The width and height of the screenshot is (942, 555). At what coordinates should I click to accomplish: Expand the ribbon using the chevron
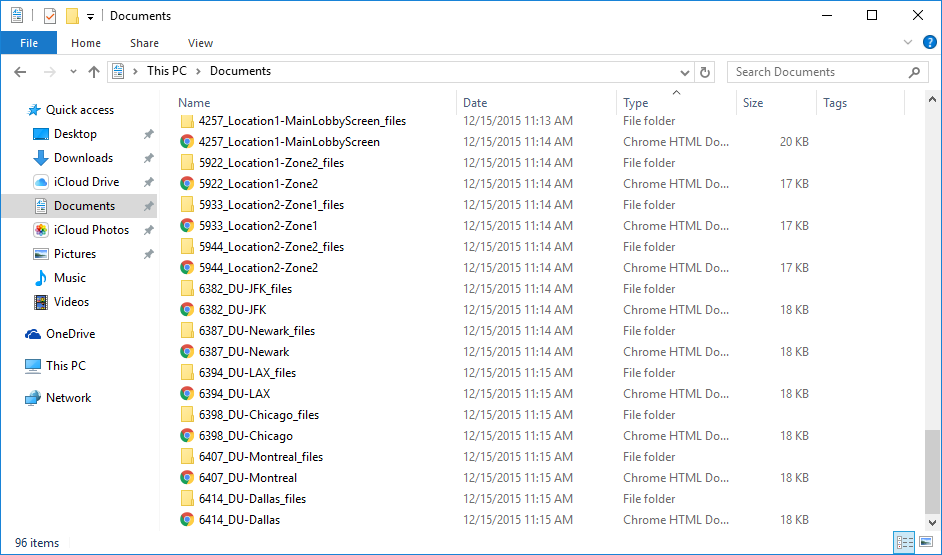point(908,43)
